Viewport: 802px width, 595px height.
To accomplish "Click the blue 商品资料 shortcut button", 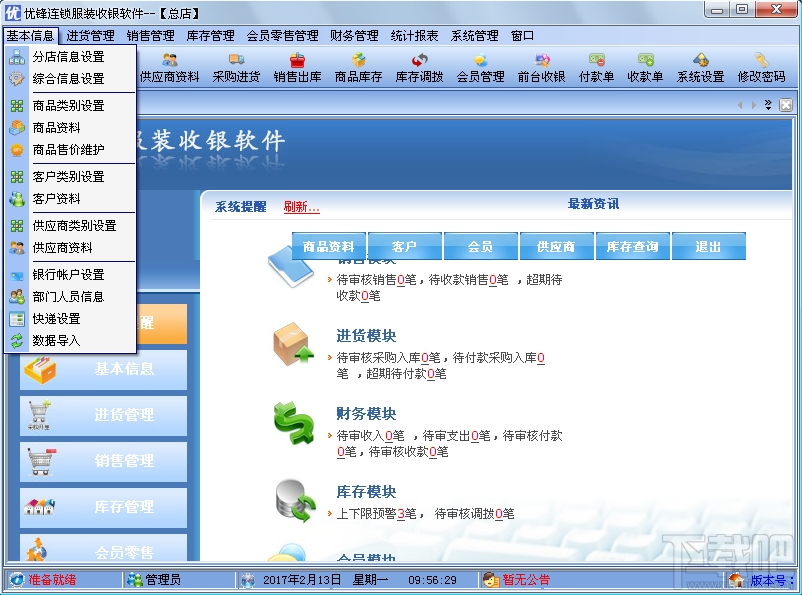I will (x=329, y=247).
